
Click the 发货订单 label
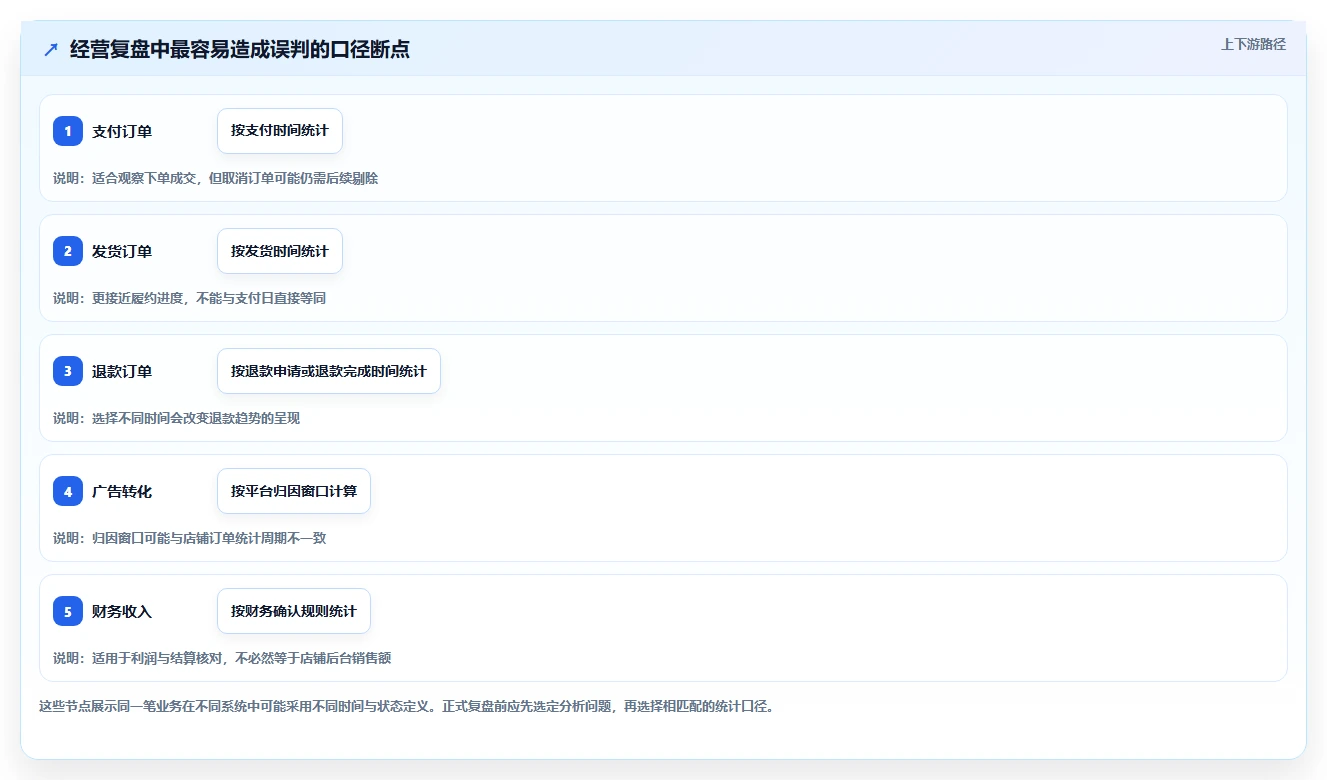coord(122,251)
